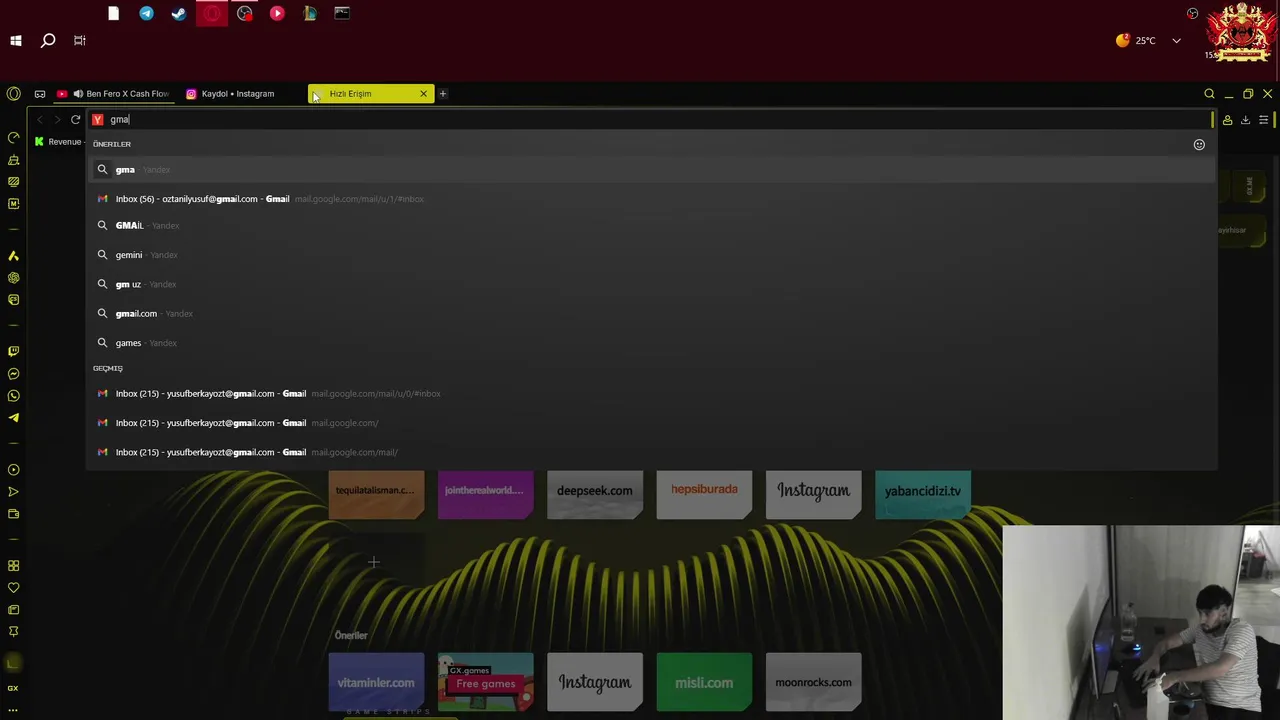Click the chat bubble sidebar icon below ChatGPT
The width and height of the screenshot is (1280, 720).
(13, 300)
